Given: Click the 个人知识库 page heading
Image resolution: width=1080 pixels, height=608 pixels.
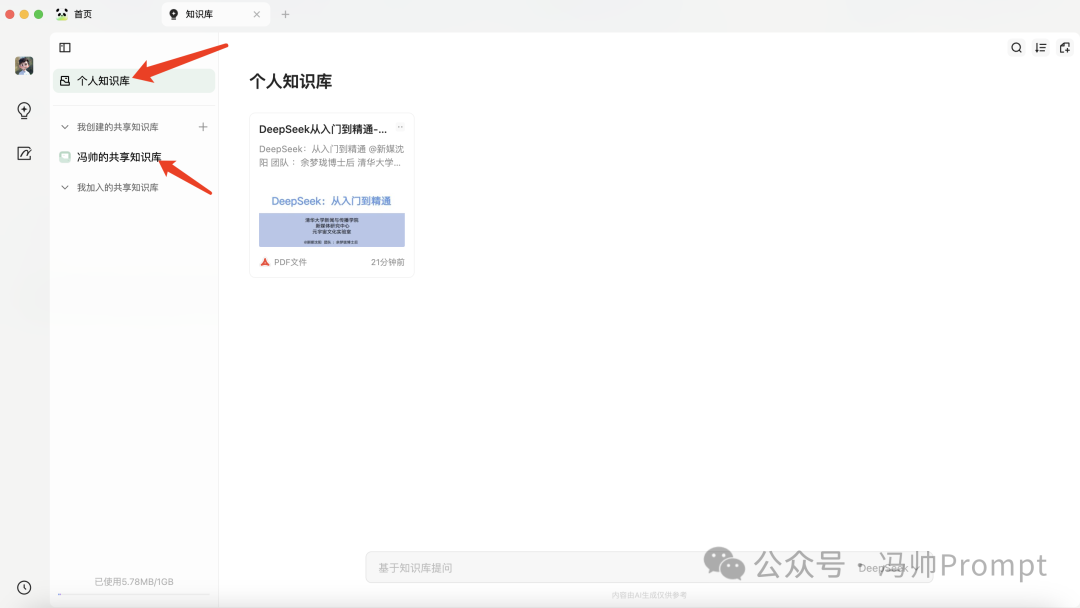Looking at the screenshot, I should click(291, 81).
